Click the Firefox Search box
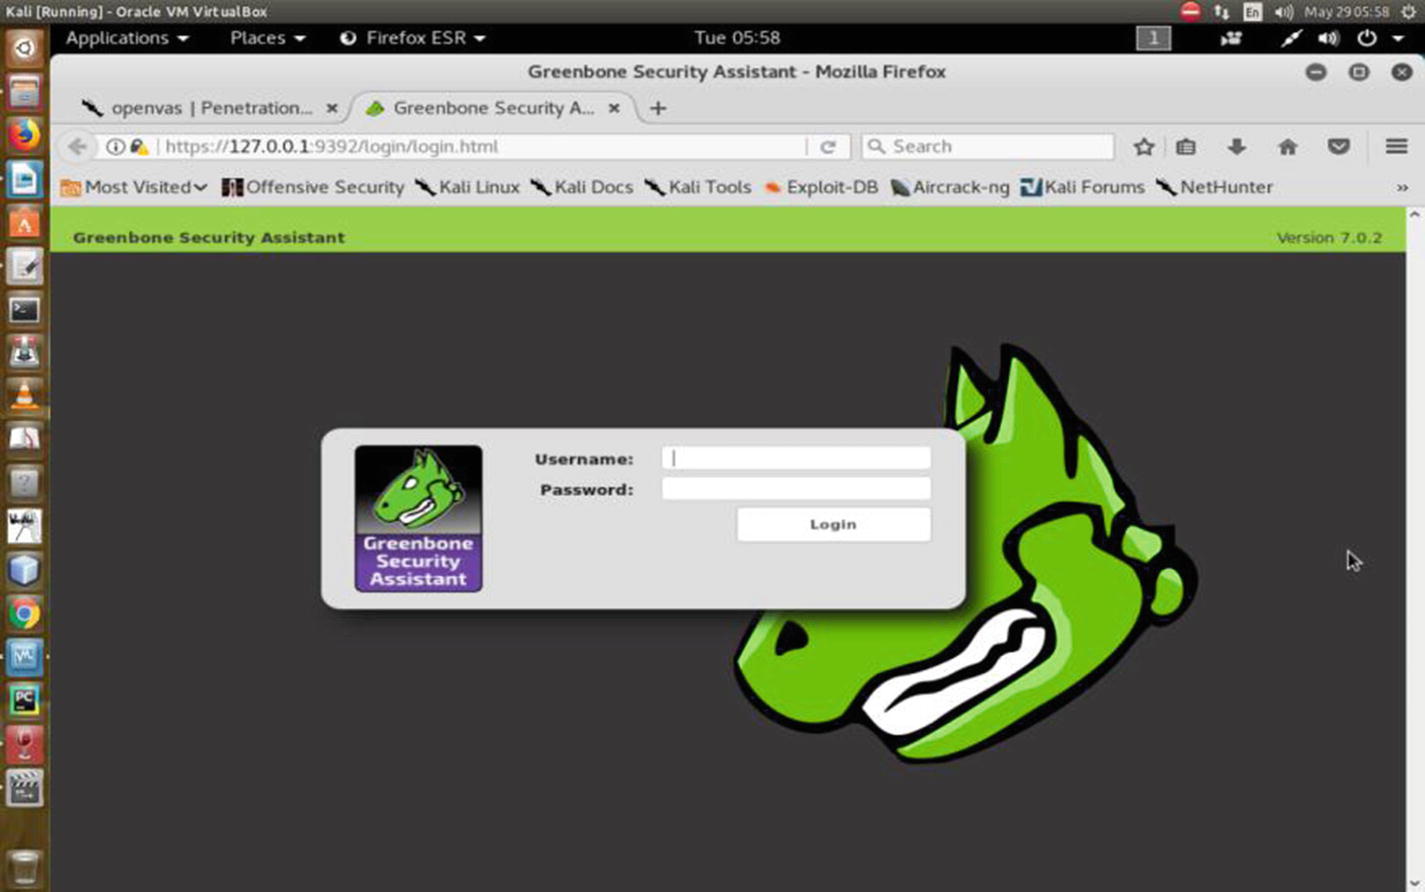 (x=988, y=146)
